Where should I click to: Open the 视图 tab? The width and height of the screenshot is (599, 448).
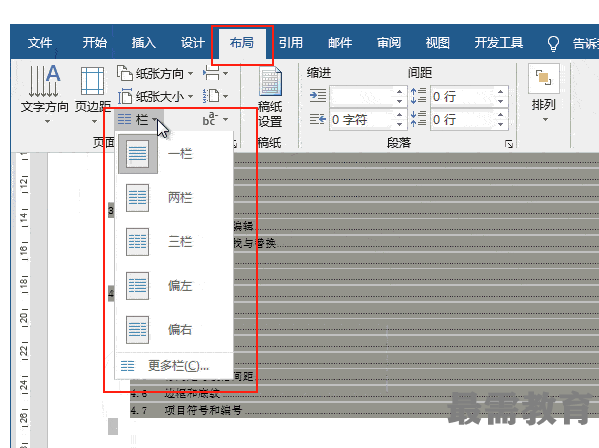click(438, 42)
